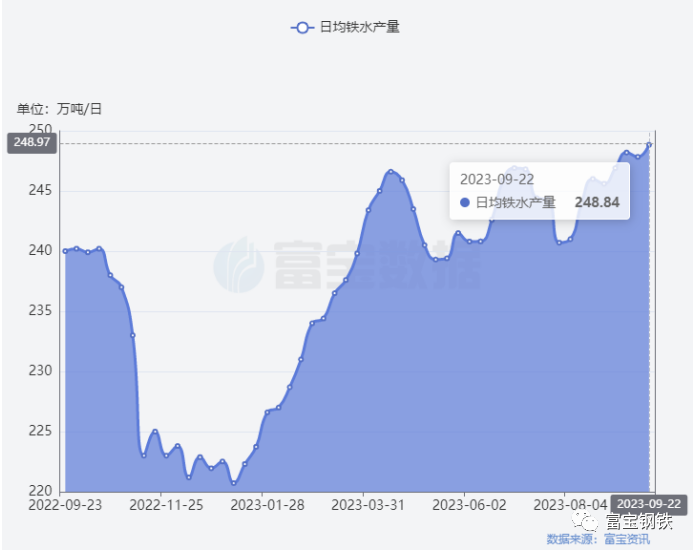Click the y-axis label 220
This screenshot has height=552, width=695.
40,491
